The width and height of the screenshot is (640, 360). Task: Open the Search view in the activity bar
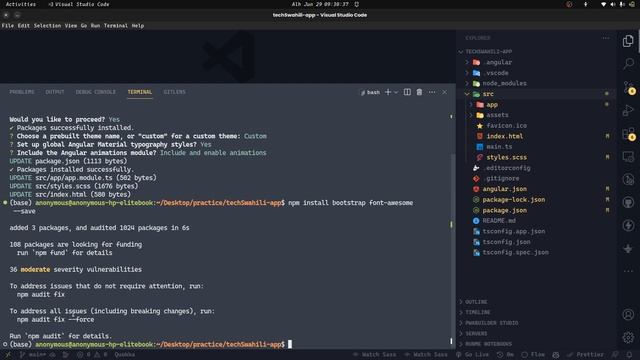click(x=628, y=64)
